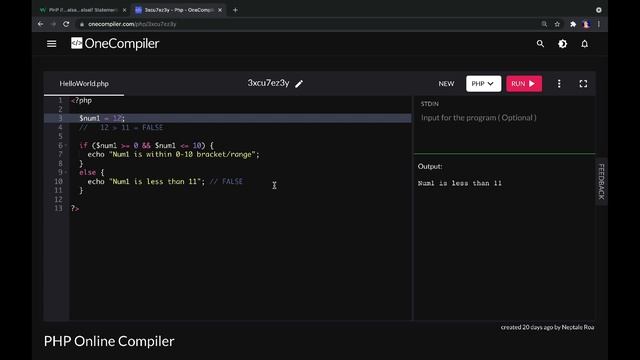
Task: Go back in browser history
Action: [x=40, y=24]
